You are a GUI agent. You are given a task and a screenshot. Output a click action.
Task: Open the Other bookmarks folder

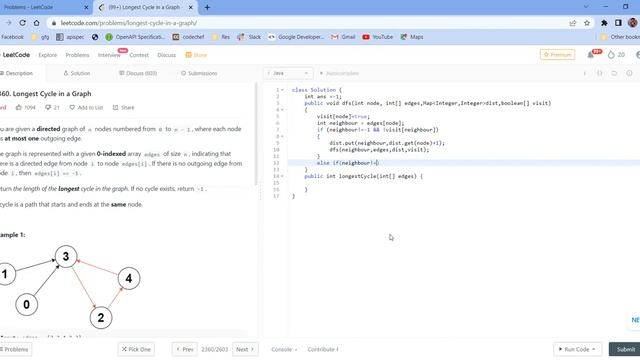click(x=620, y=37)
